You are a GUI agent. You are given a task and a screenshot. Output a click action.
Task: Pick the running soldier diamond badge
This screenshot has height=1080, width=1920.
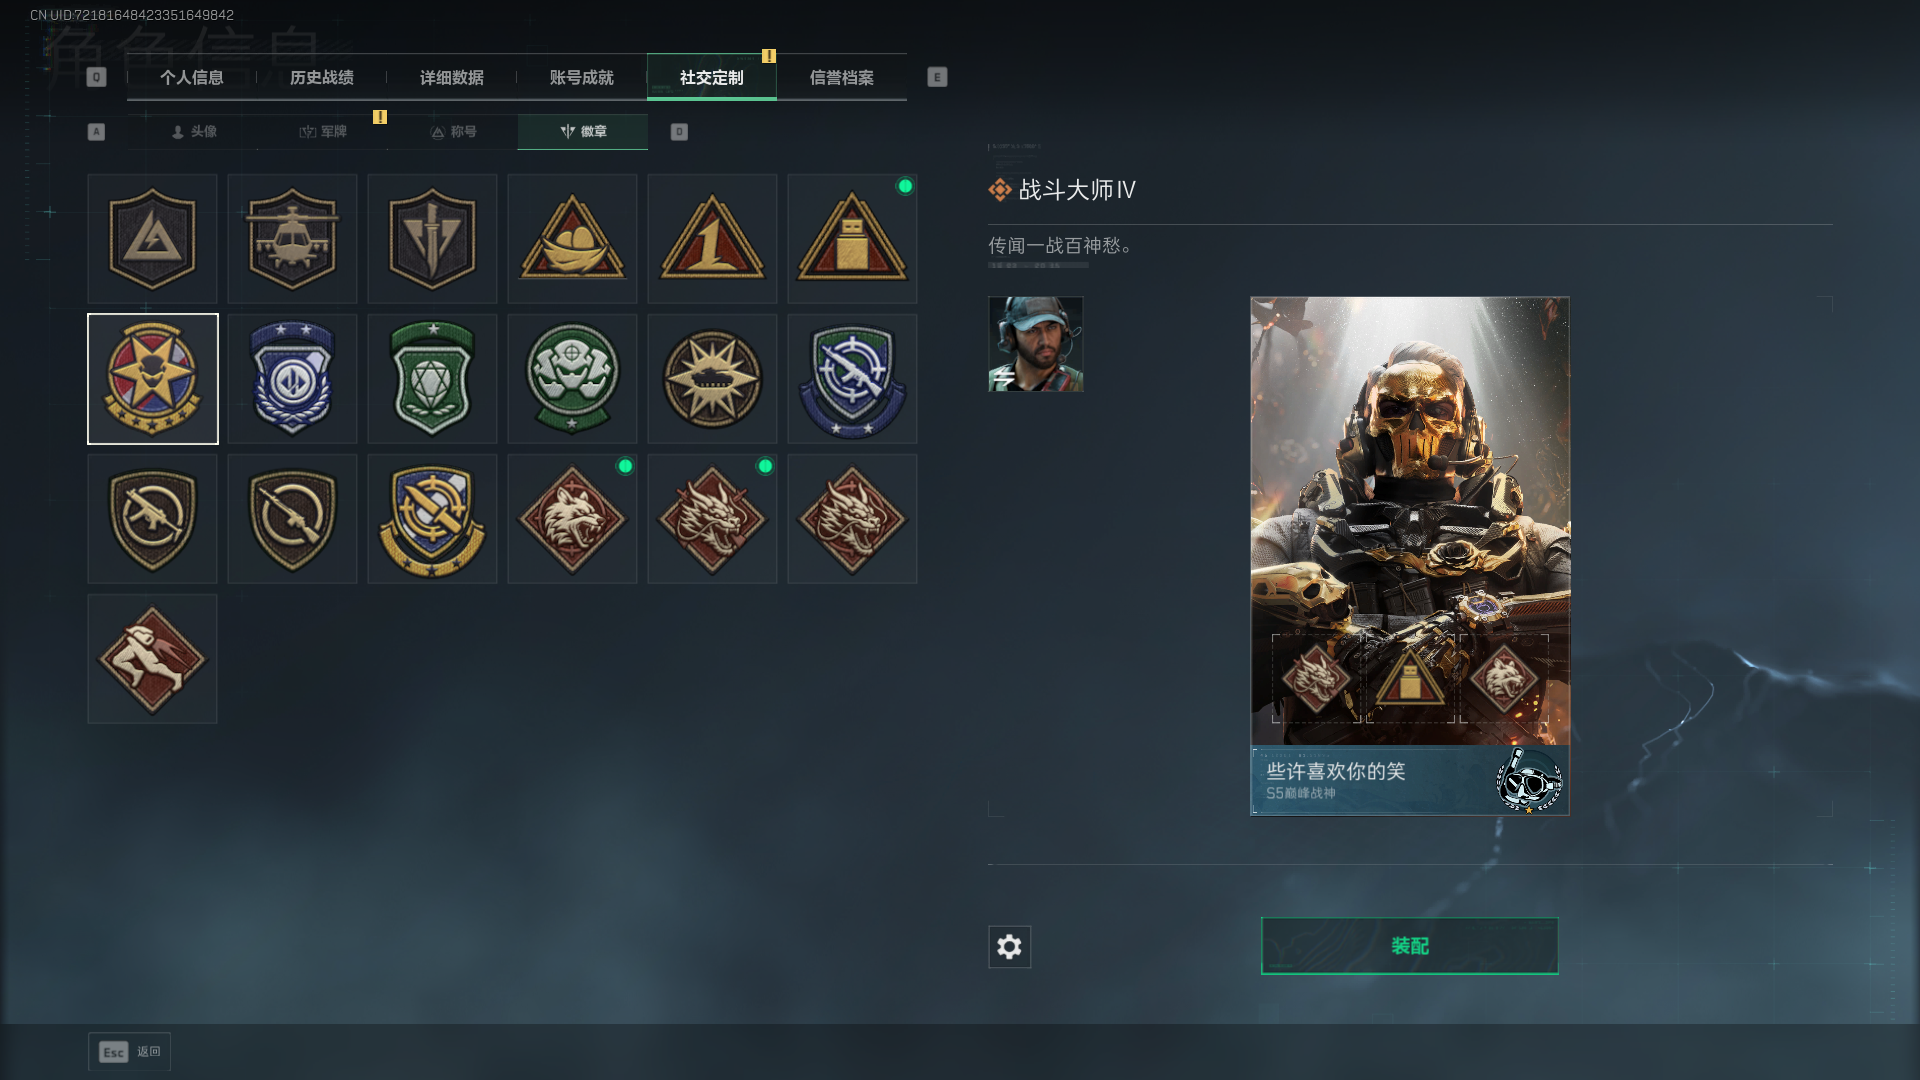coord(152,659)
